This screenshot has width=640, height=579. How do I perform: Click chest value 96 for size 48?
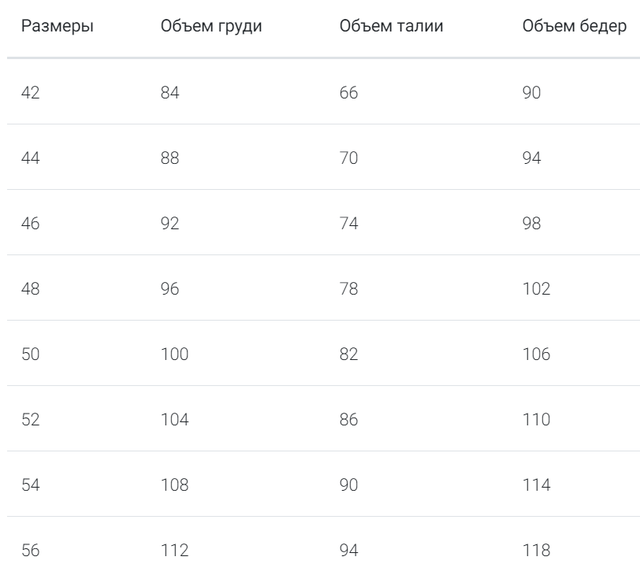[x=170, y=289]
